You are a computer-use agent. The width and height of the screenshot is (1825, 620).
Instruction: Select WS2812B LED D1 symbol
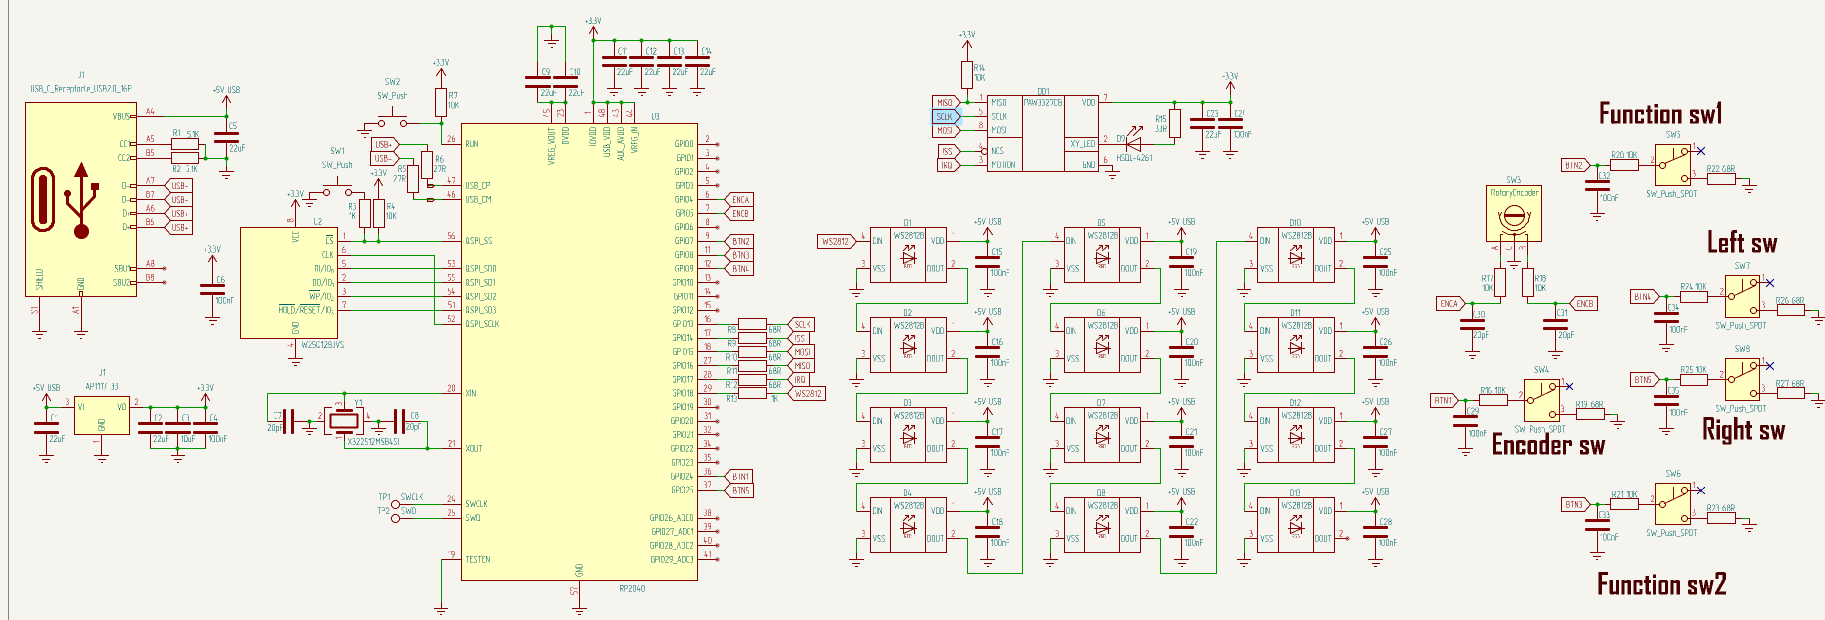point(908,256)
